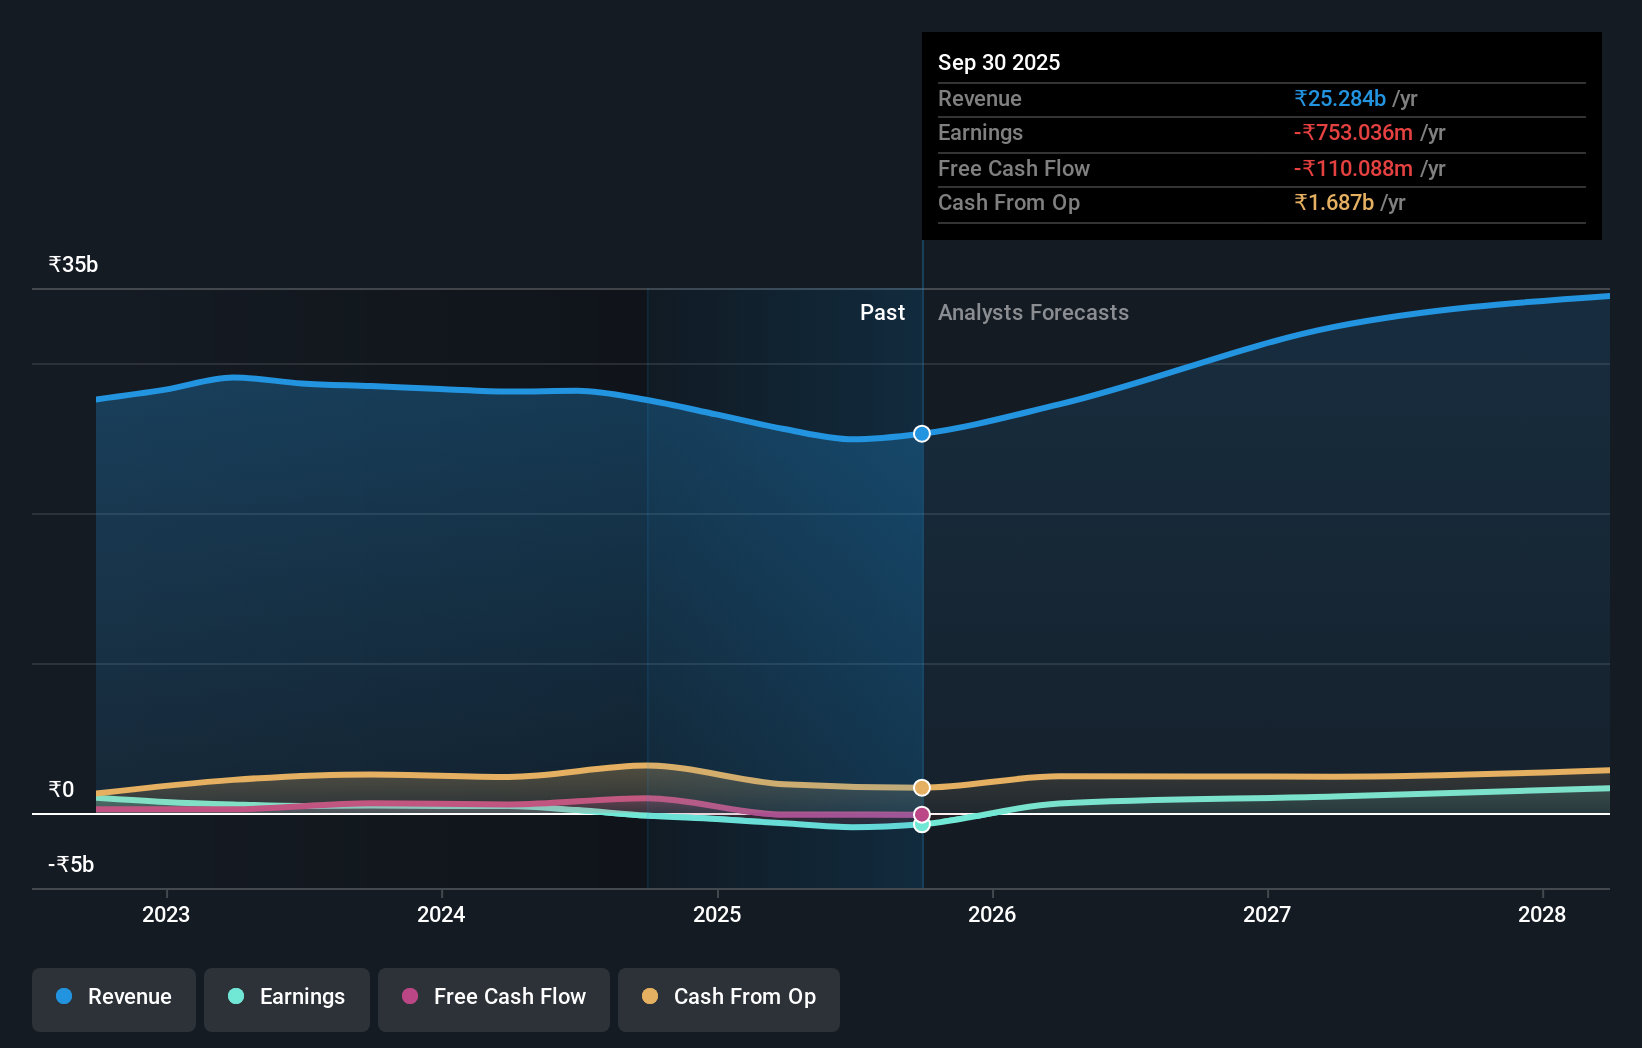Expand the Sep 30 2025 tooltip details
Image resolution: width=1642 pixels, height=1048 pixels.
pos(998,62)
